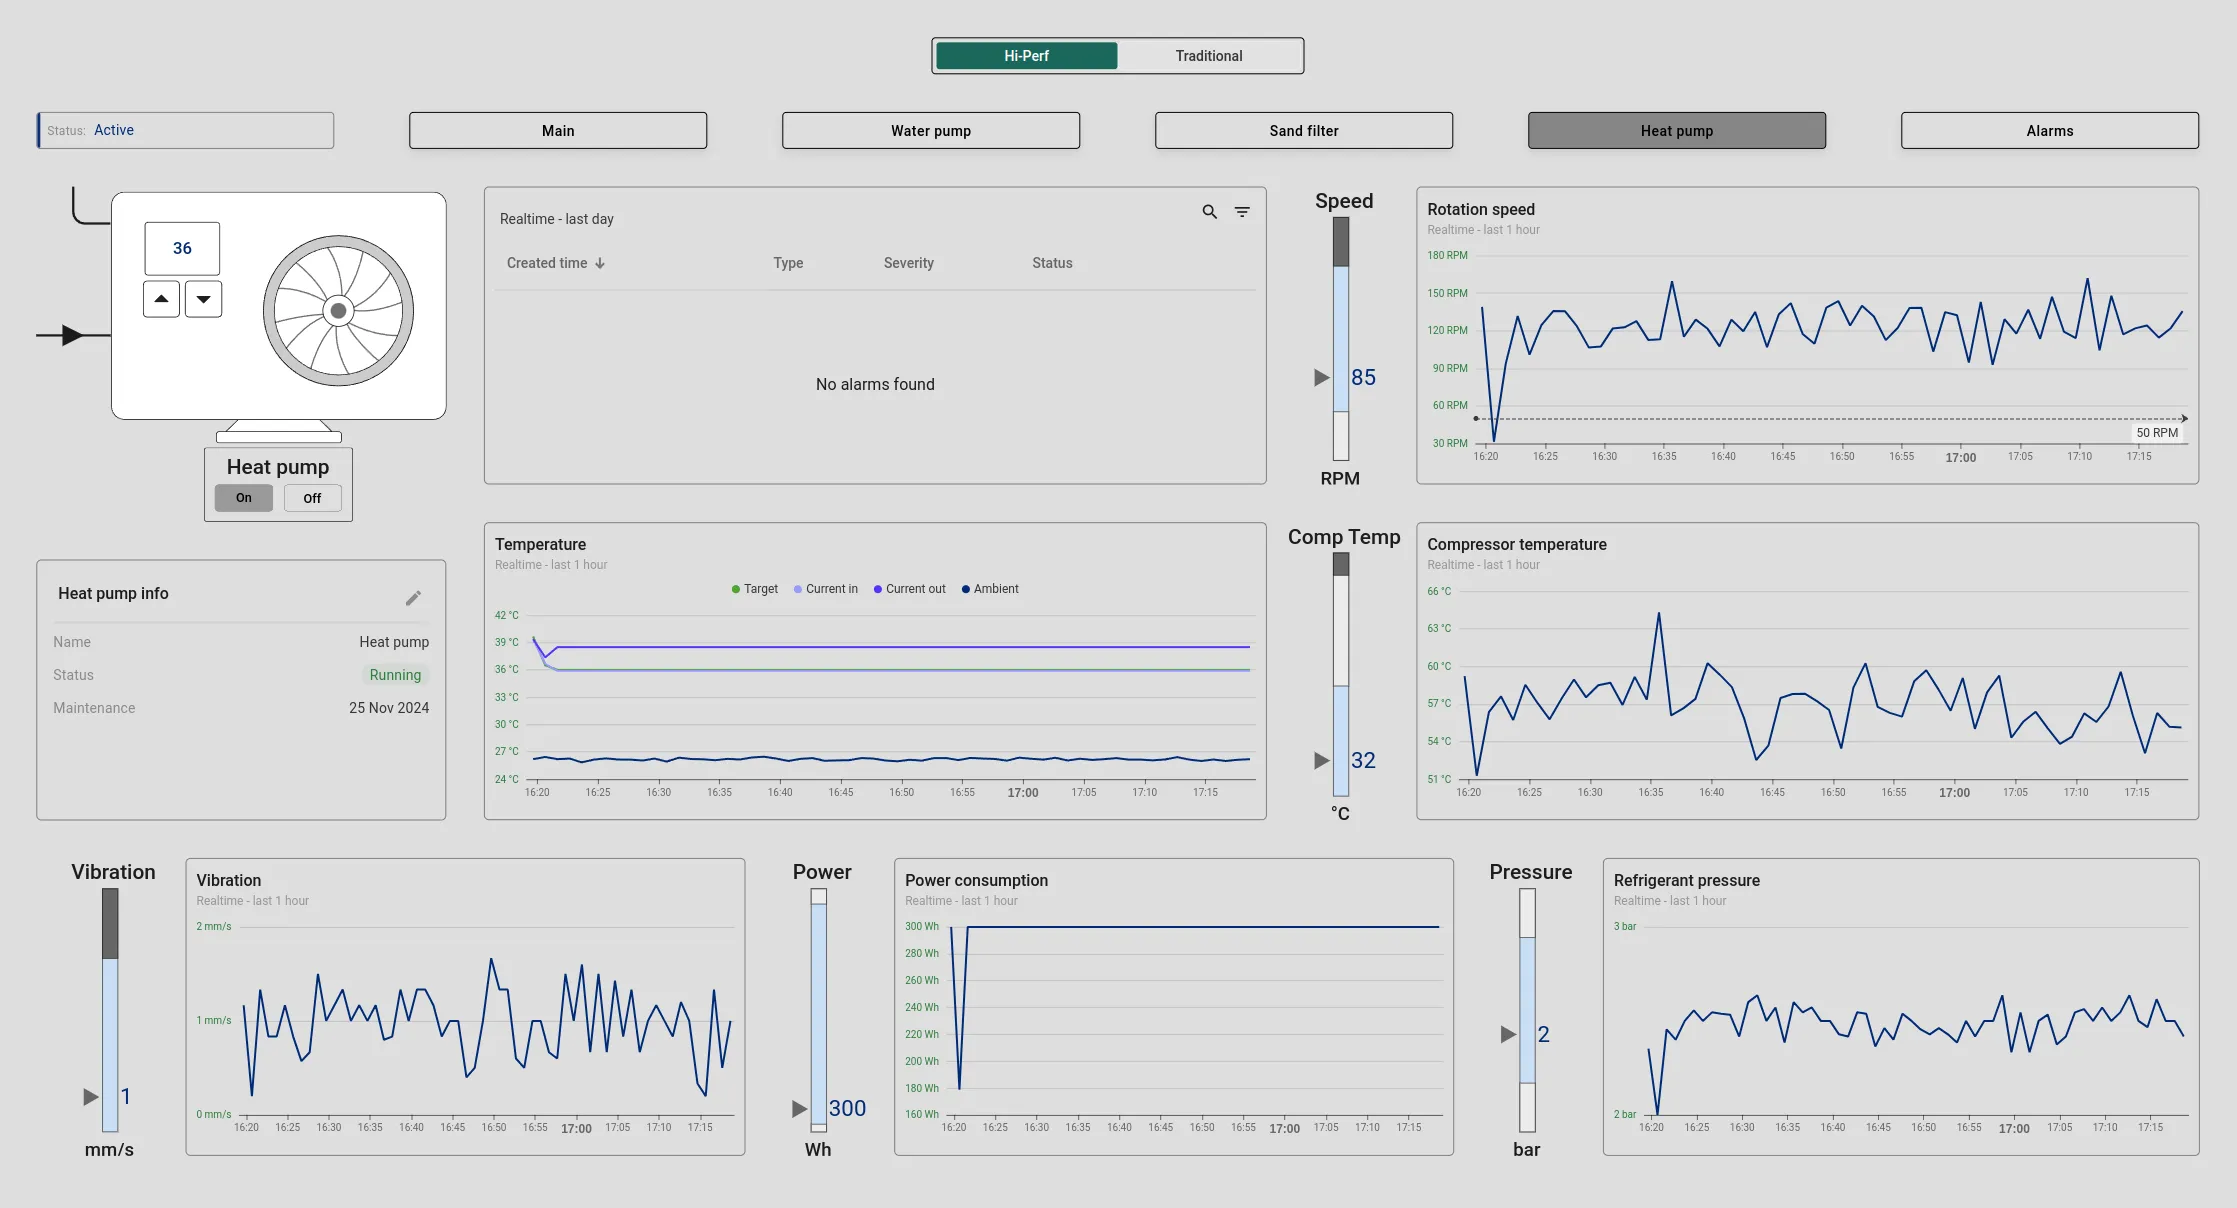2237x1208 pixels.
Task: Click the heat pump fan graphic
Action: point(338,311)
